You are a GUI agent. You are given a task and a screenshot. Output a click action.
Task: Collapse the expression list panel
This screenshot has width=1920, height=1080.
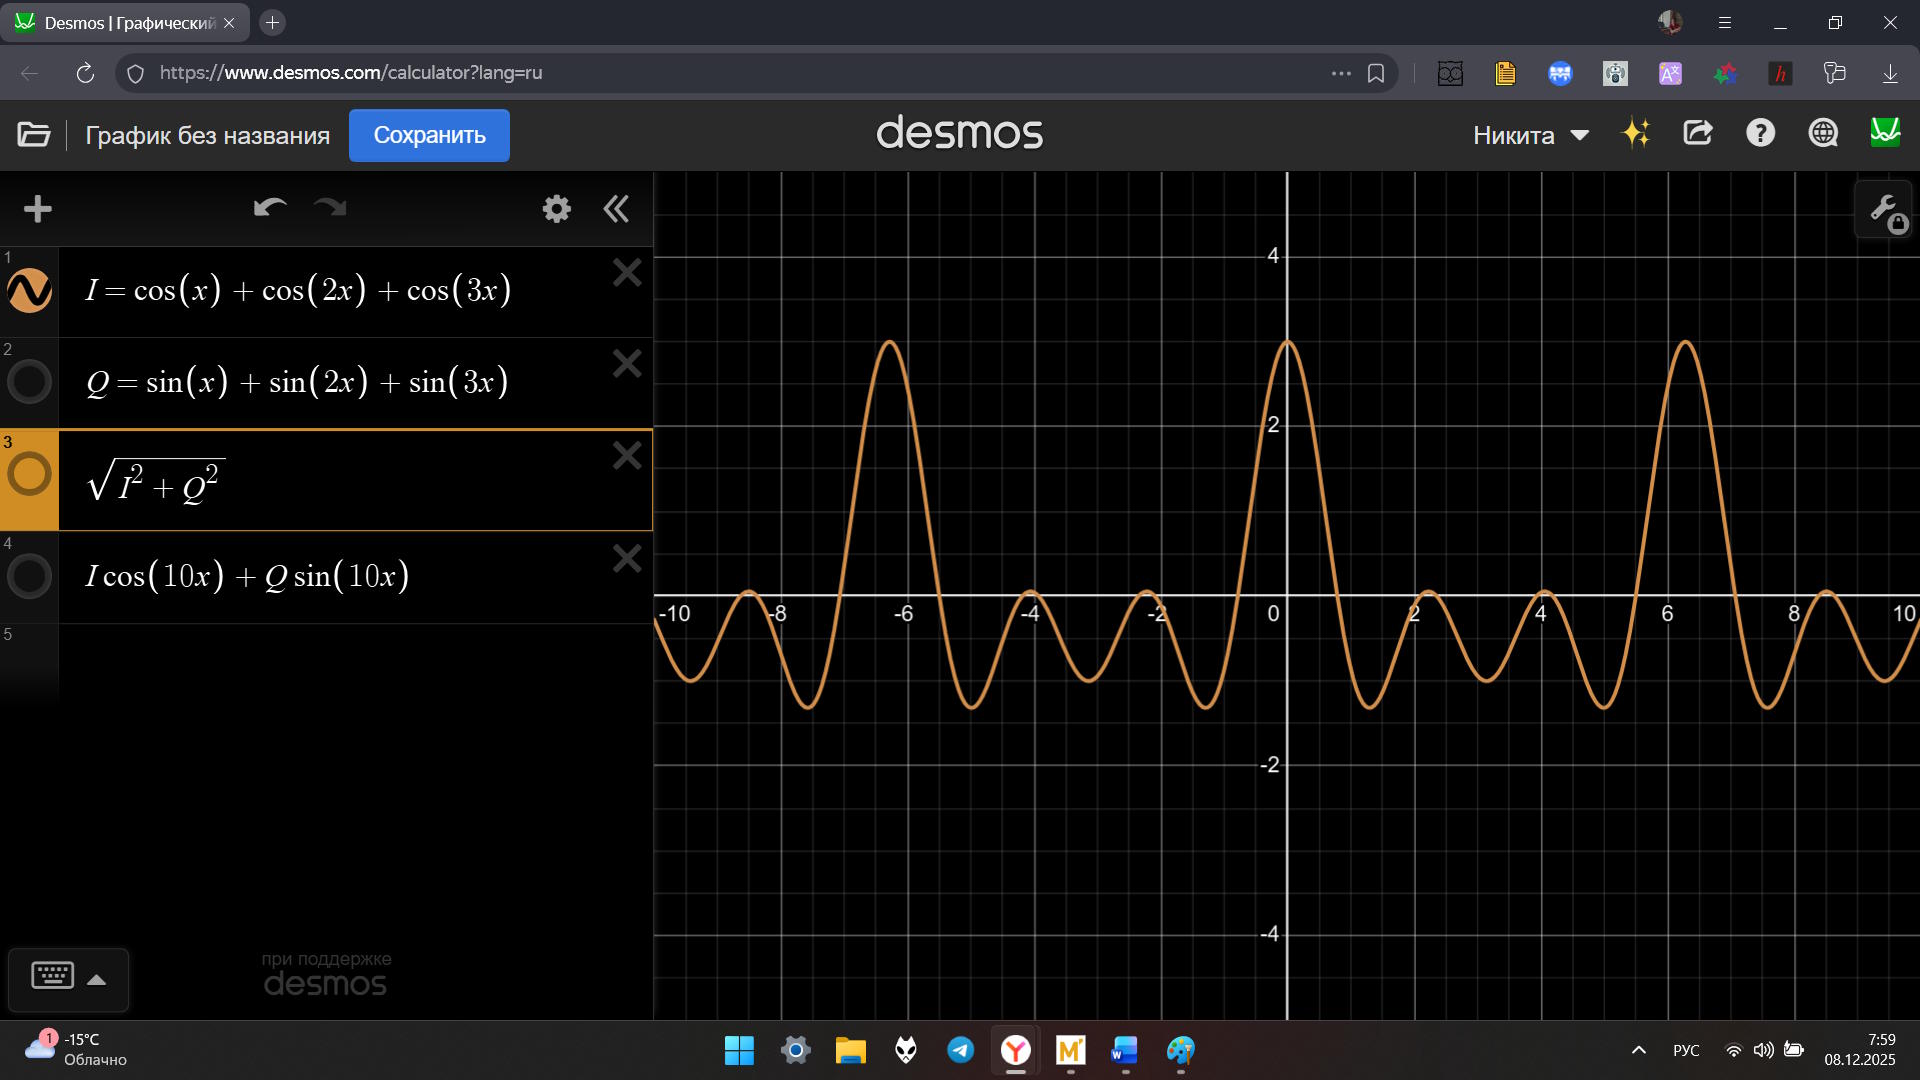point(616,208)
